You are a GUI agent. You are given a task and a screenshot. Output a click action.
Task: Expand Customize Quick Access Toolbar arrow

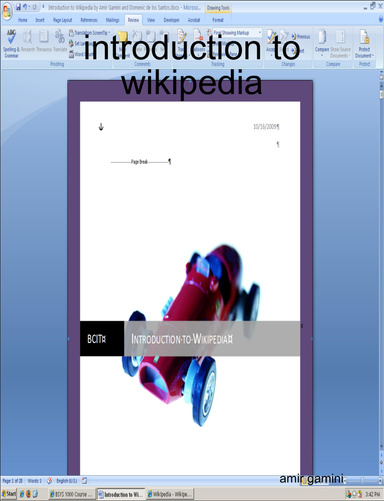(43, 7)
